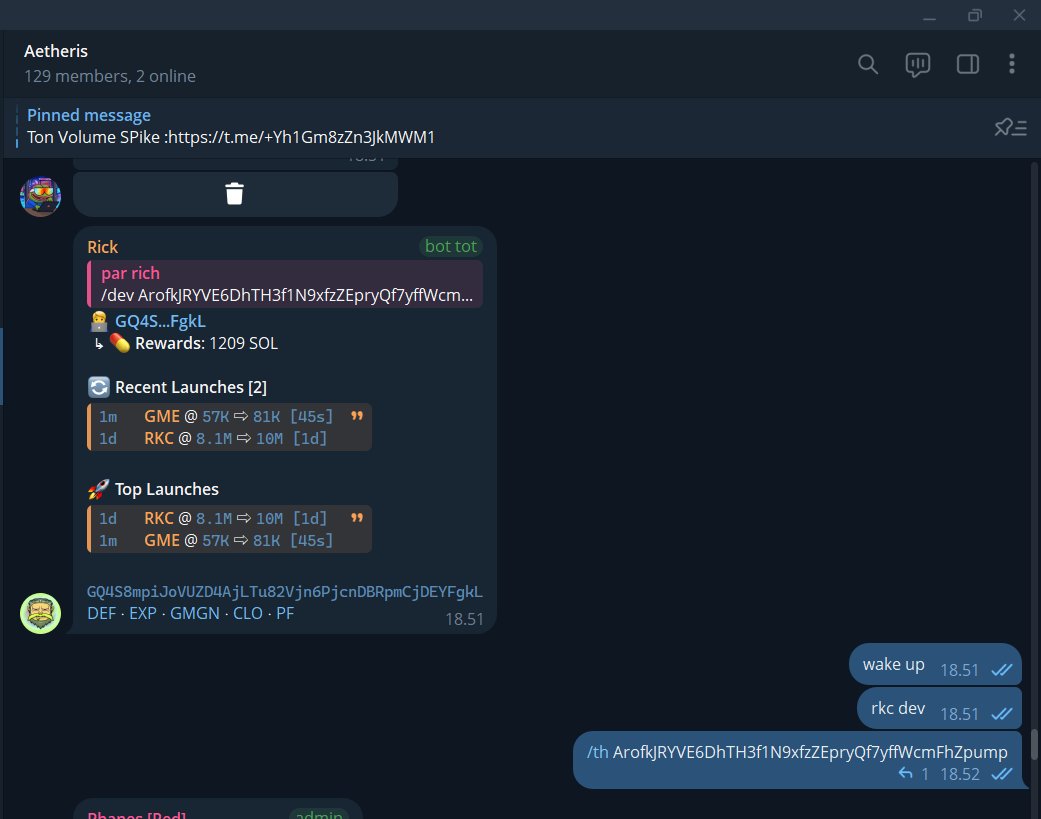
Task: Open the PF link
Action: tap(285, 613)
